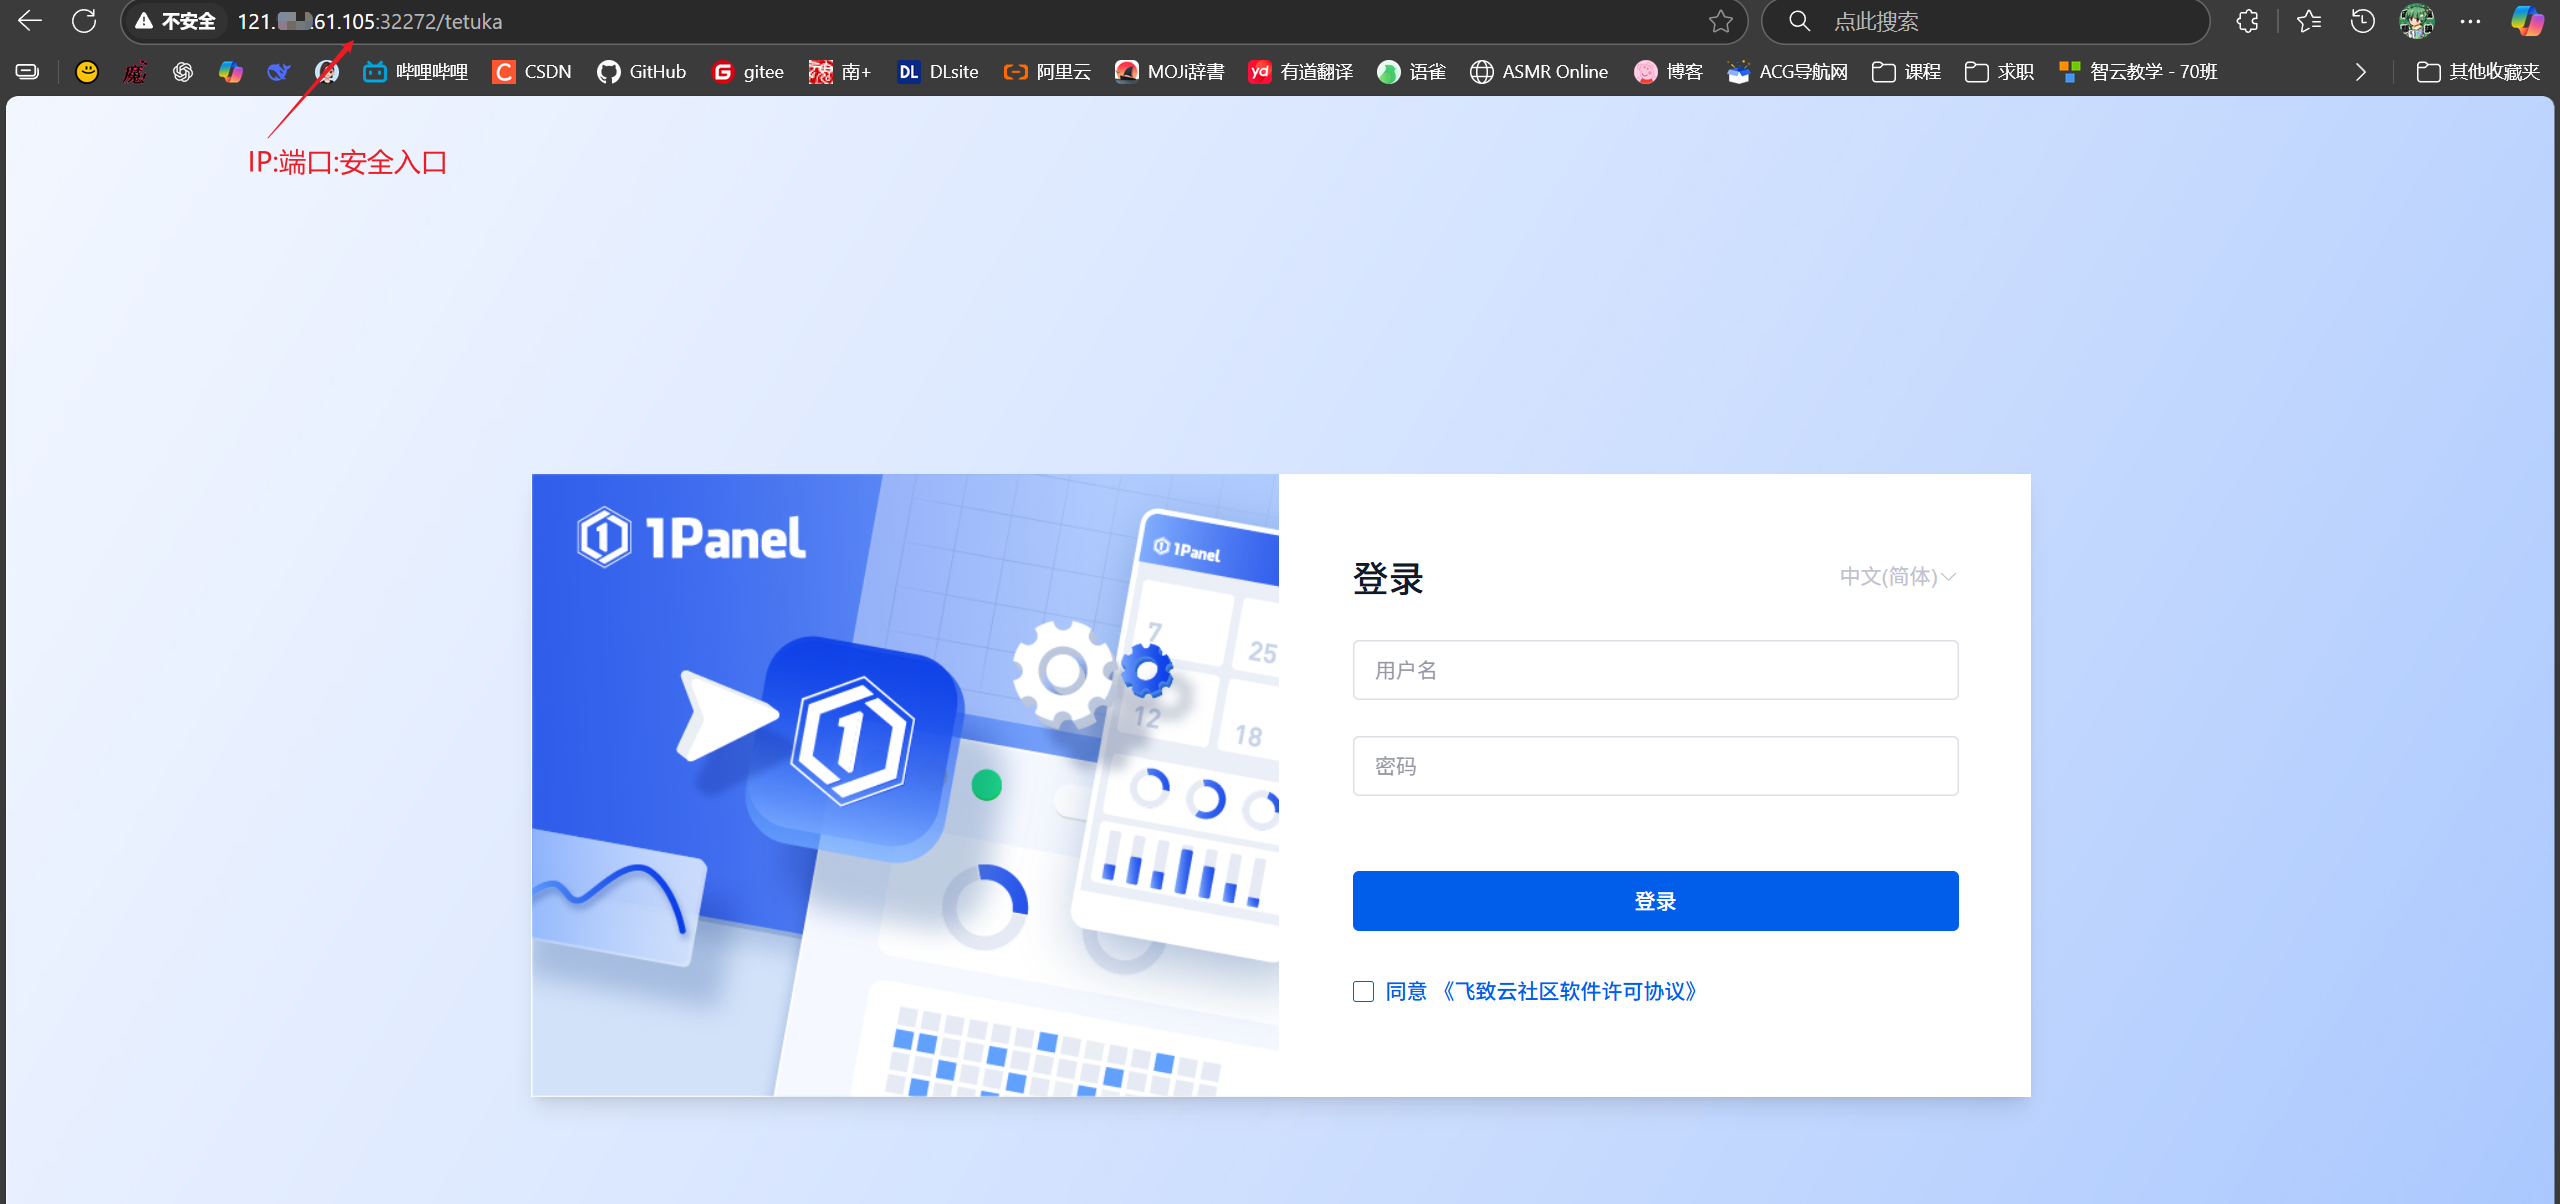Check the 同意 license agreement checkbox
This screenshot has height=1204, width=2560.
[x=1363, y=991]
